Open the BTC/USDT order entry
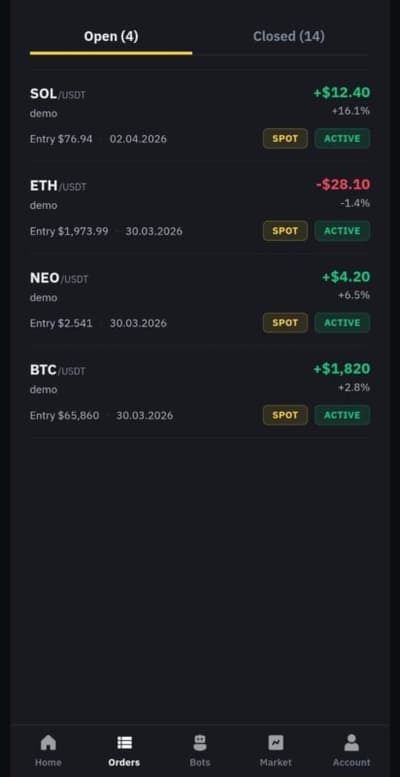This screenshot has width=400, height=777. coord(200,391)
